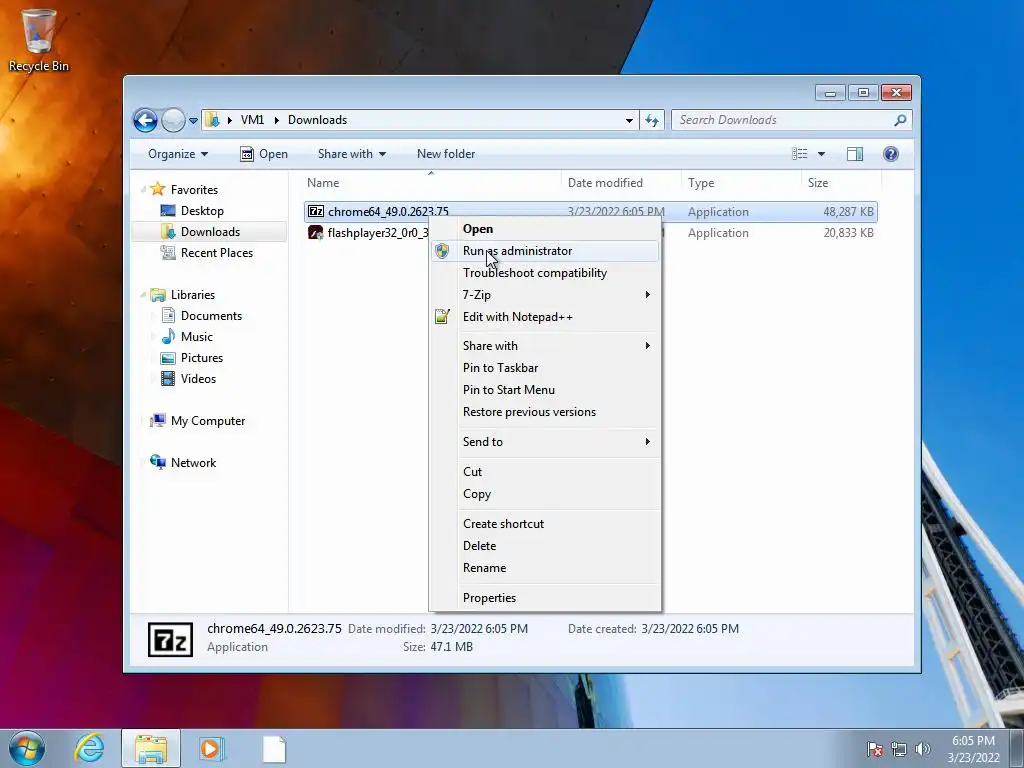Sort by the Type column header
The width and height of the screenshot is (1024, 768).
pyautogui.click(x=741, y=183)
